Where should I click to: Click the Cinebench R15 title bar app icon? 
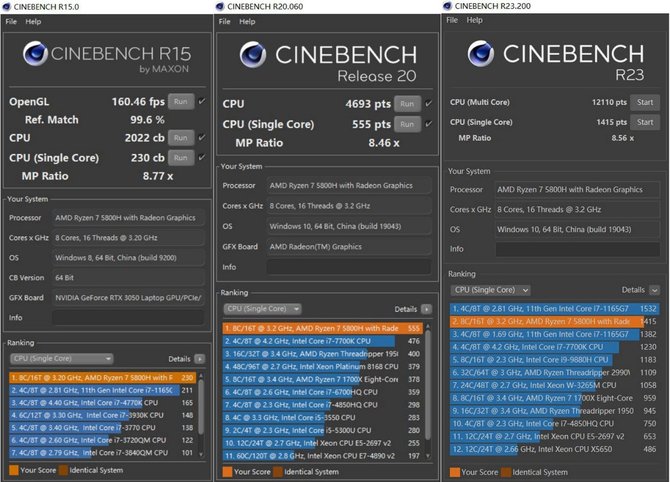pyautogui.click(x=7, y=6)
